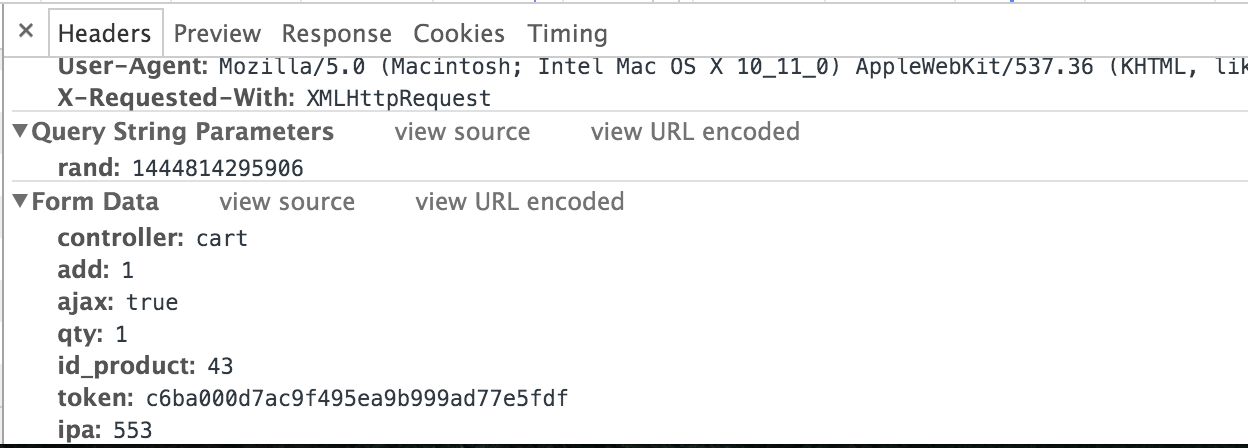This screenshot has width=1248, height=448.
Task: Click the controller value cart
Action: pos(221,238)
